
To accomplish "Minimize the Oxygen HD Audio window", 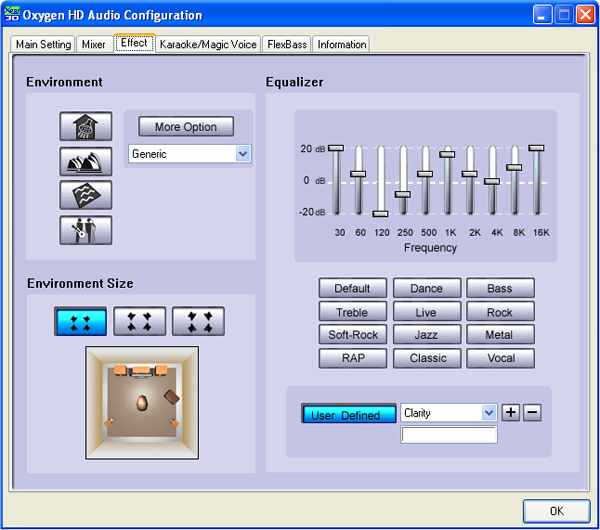I will pyautogui.click(x=542, y=15).
